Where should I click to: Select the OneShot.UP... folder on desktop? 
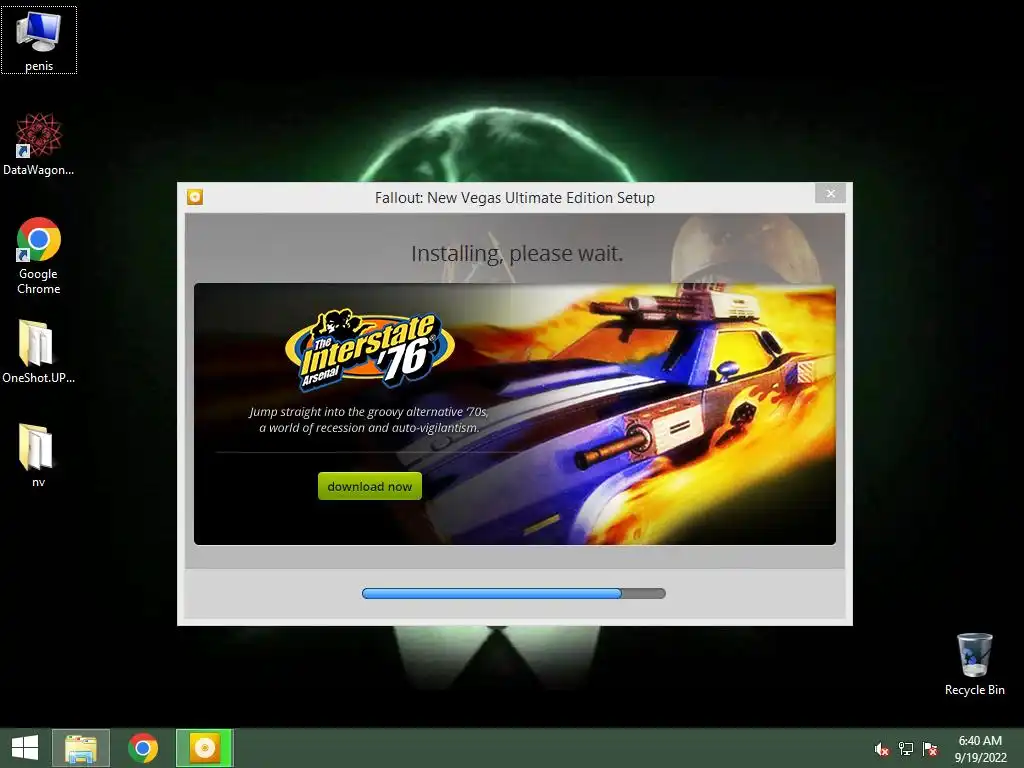39,351
